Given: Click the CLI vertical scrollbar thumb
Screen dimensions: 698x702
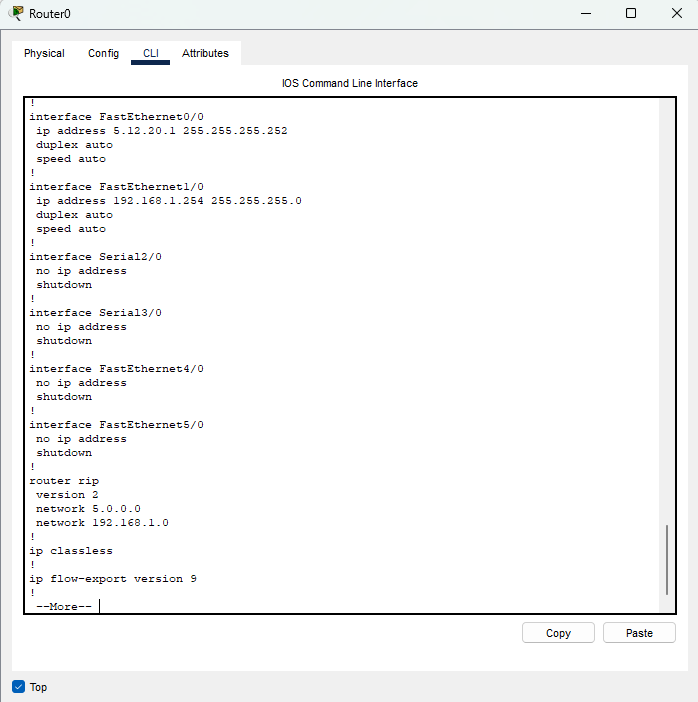Looking at the screenshot, I should click(x=667, y=560).
